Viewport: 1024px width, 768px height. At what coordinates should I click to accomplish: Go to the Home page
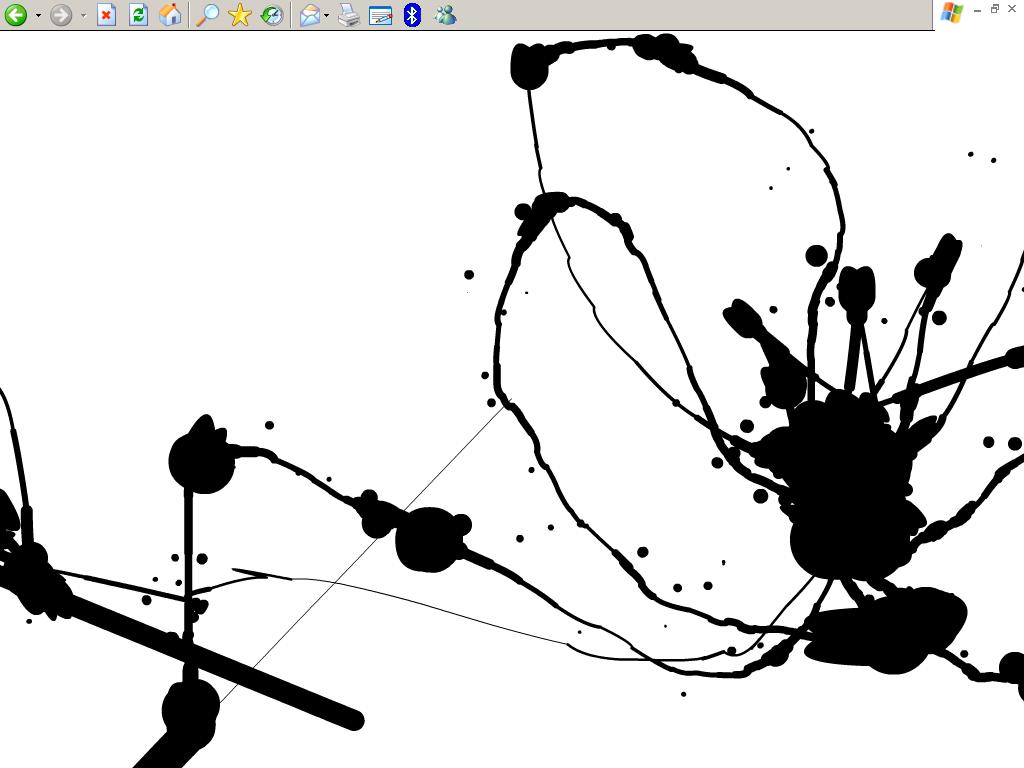coord(171,15)
